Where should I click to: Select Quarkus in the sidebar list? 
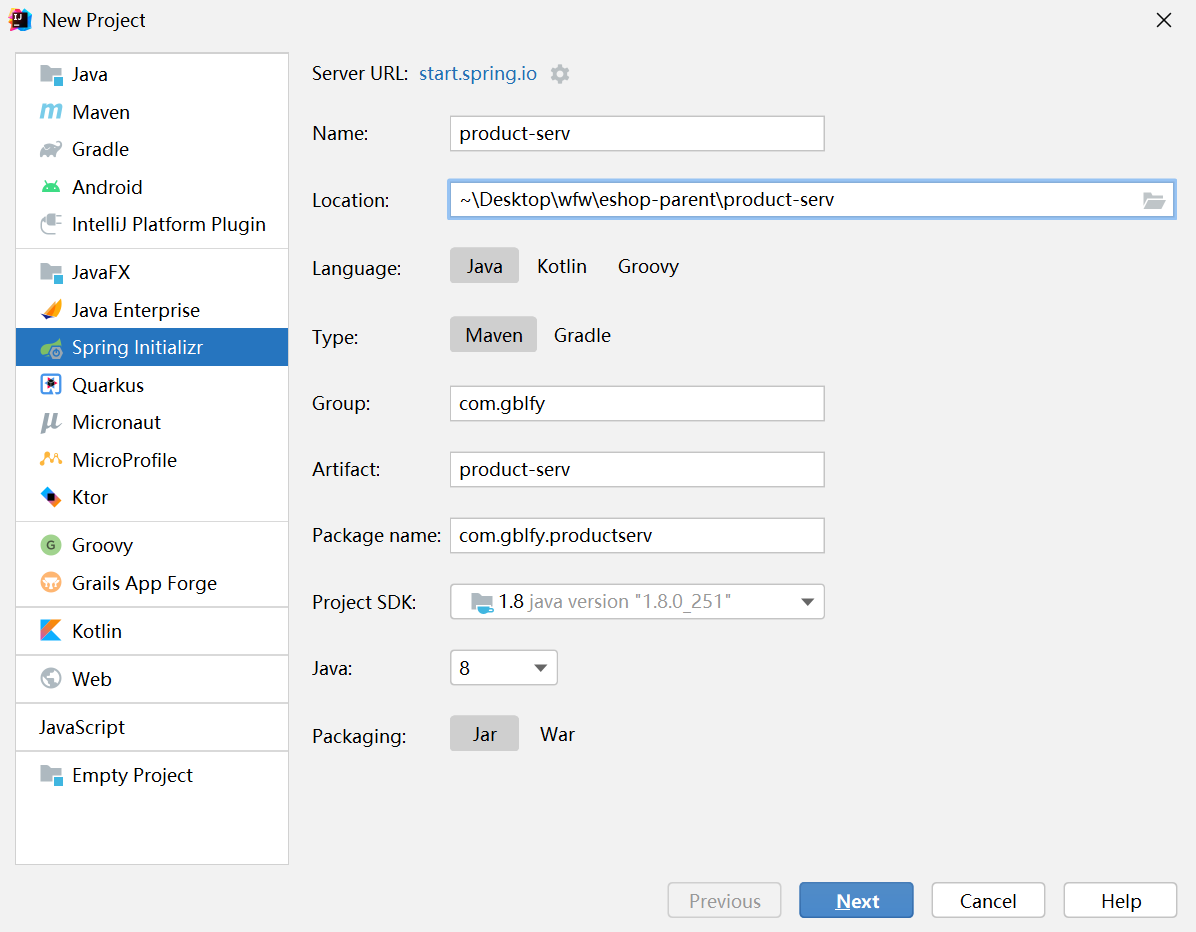coord(152,385)
